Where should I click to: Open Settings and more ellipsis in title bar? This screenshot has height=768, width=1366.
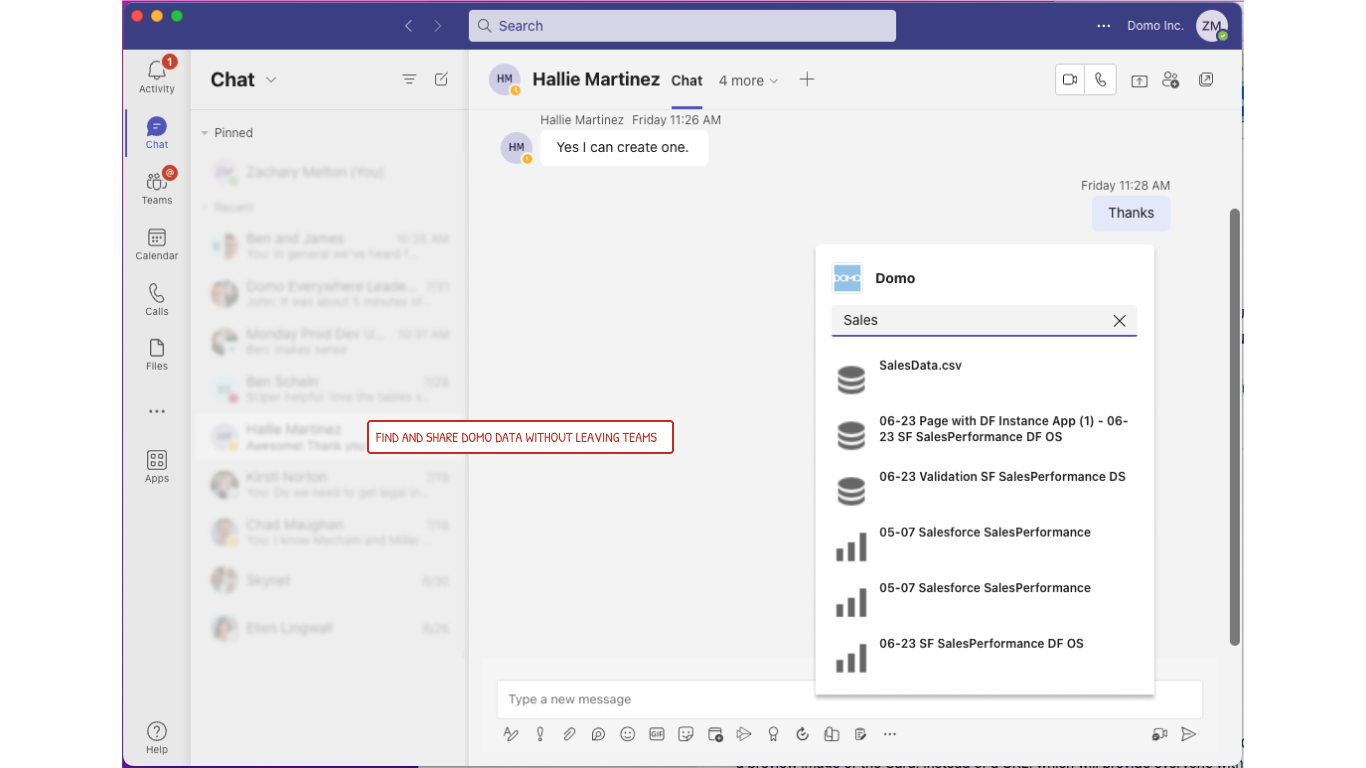pyautogui.click(x=1103, y=26)
